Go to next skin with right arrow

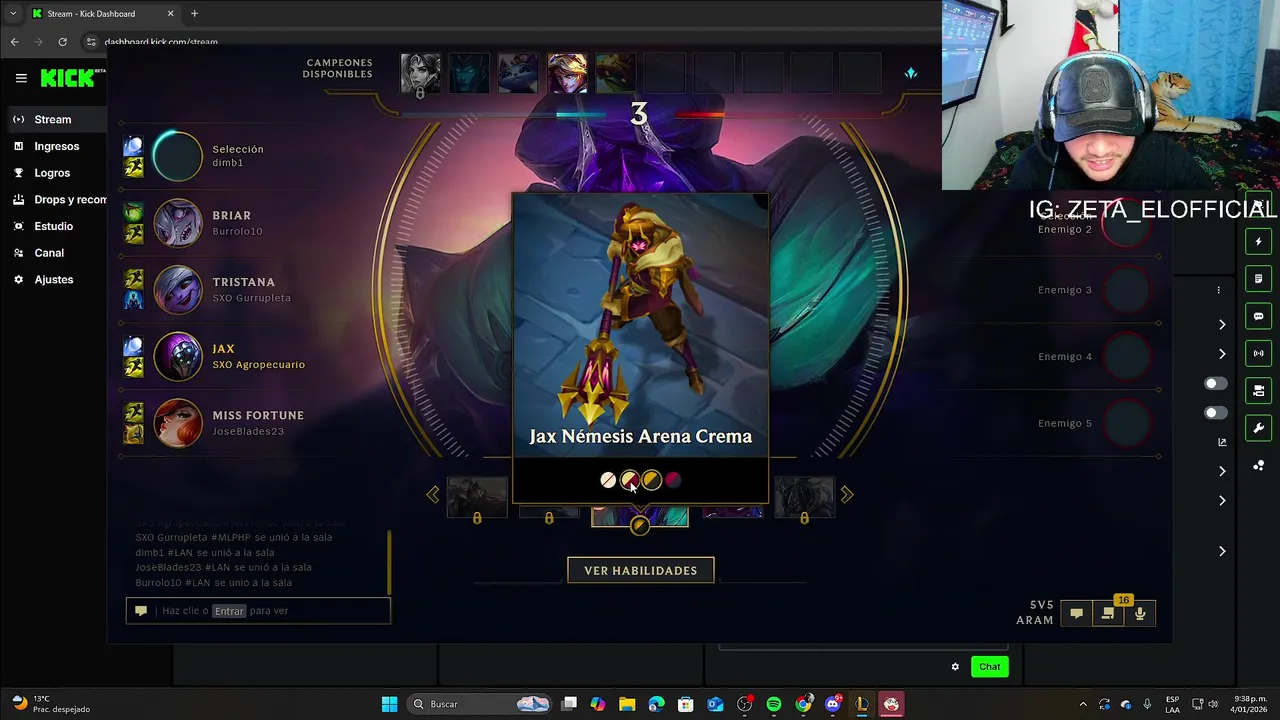pyautogui.click(x=847, y=494)
